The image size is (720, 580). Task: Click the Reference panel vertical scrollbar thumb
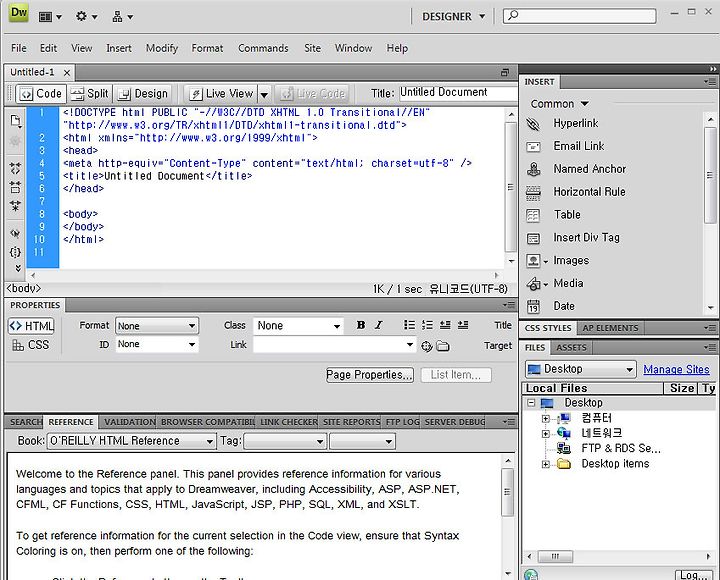(508, 492)
